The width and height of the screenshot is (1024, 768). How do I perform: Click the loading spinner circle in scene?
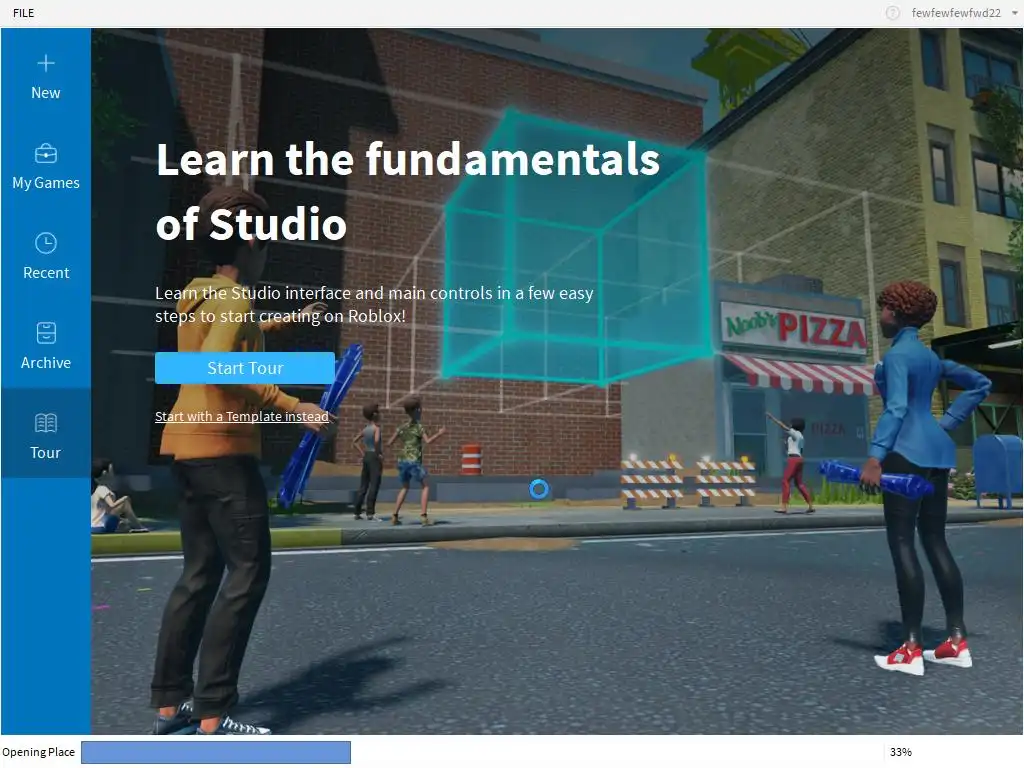point(539,488)
